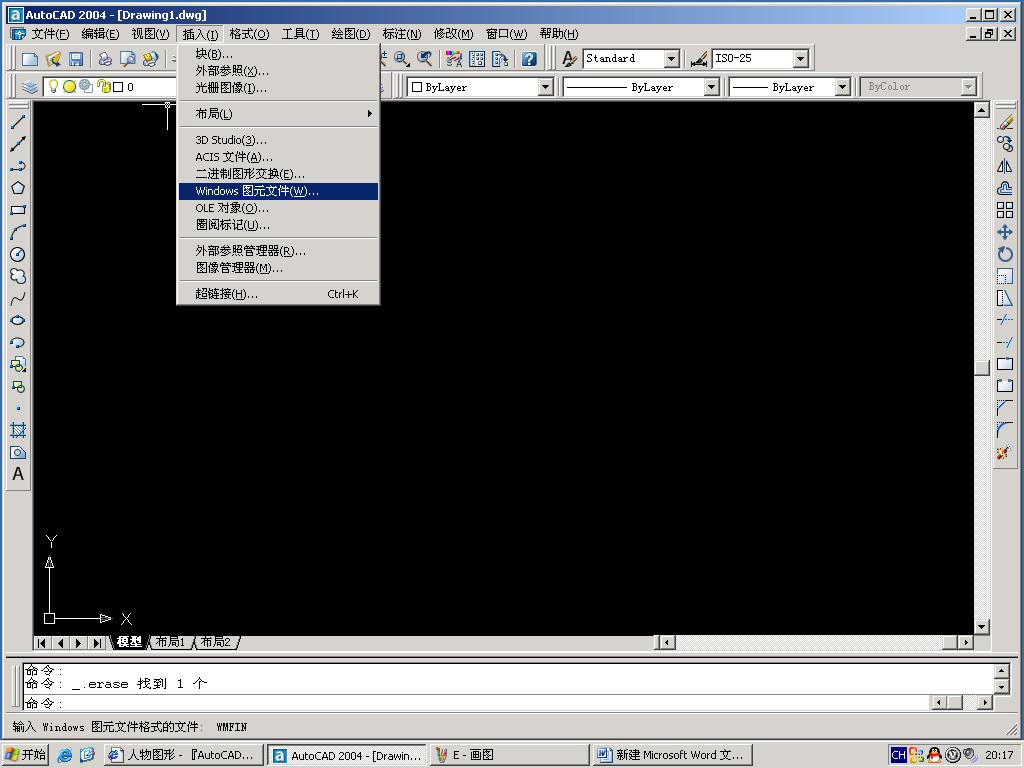Open 新建 Microsoft Word taskbar button
Screen dimensions: 1024x768
click(x=672, y=755)
